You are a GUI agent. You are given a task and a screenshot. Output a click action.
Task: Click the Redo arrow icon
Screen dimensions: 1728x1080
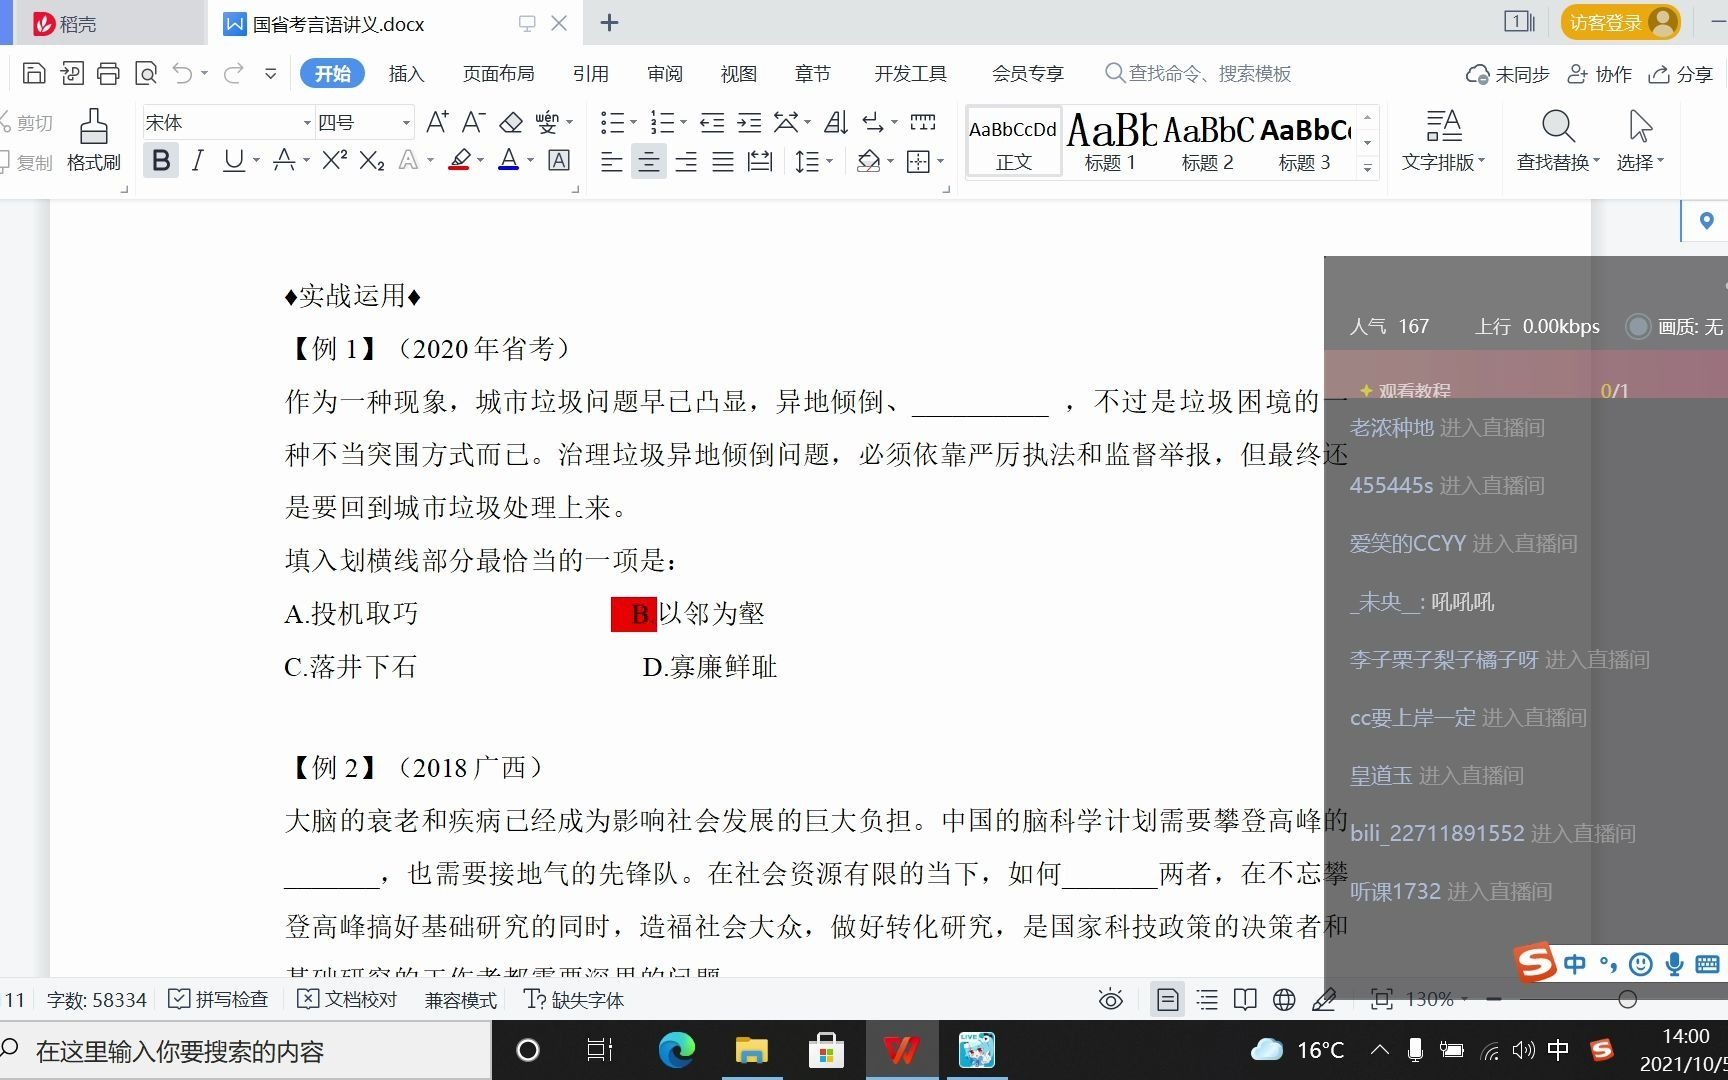tap(234, 73)
